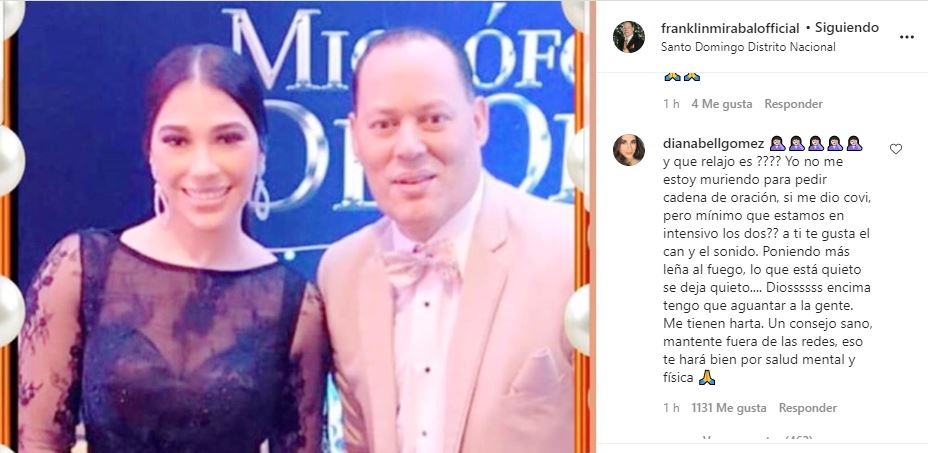
Task: Open the 1 h timestamp beside 4 Me gusta
Action: (x=671, y=104)
